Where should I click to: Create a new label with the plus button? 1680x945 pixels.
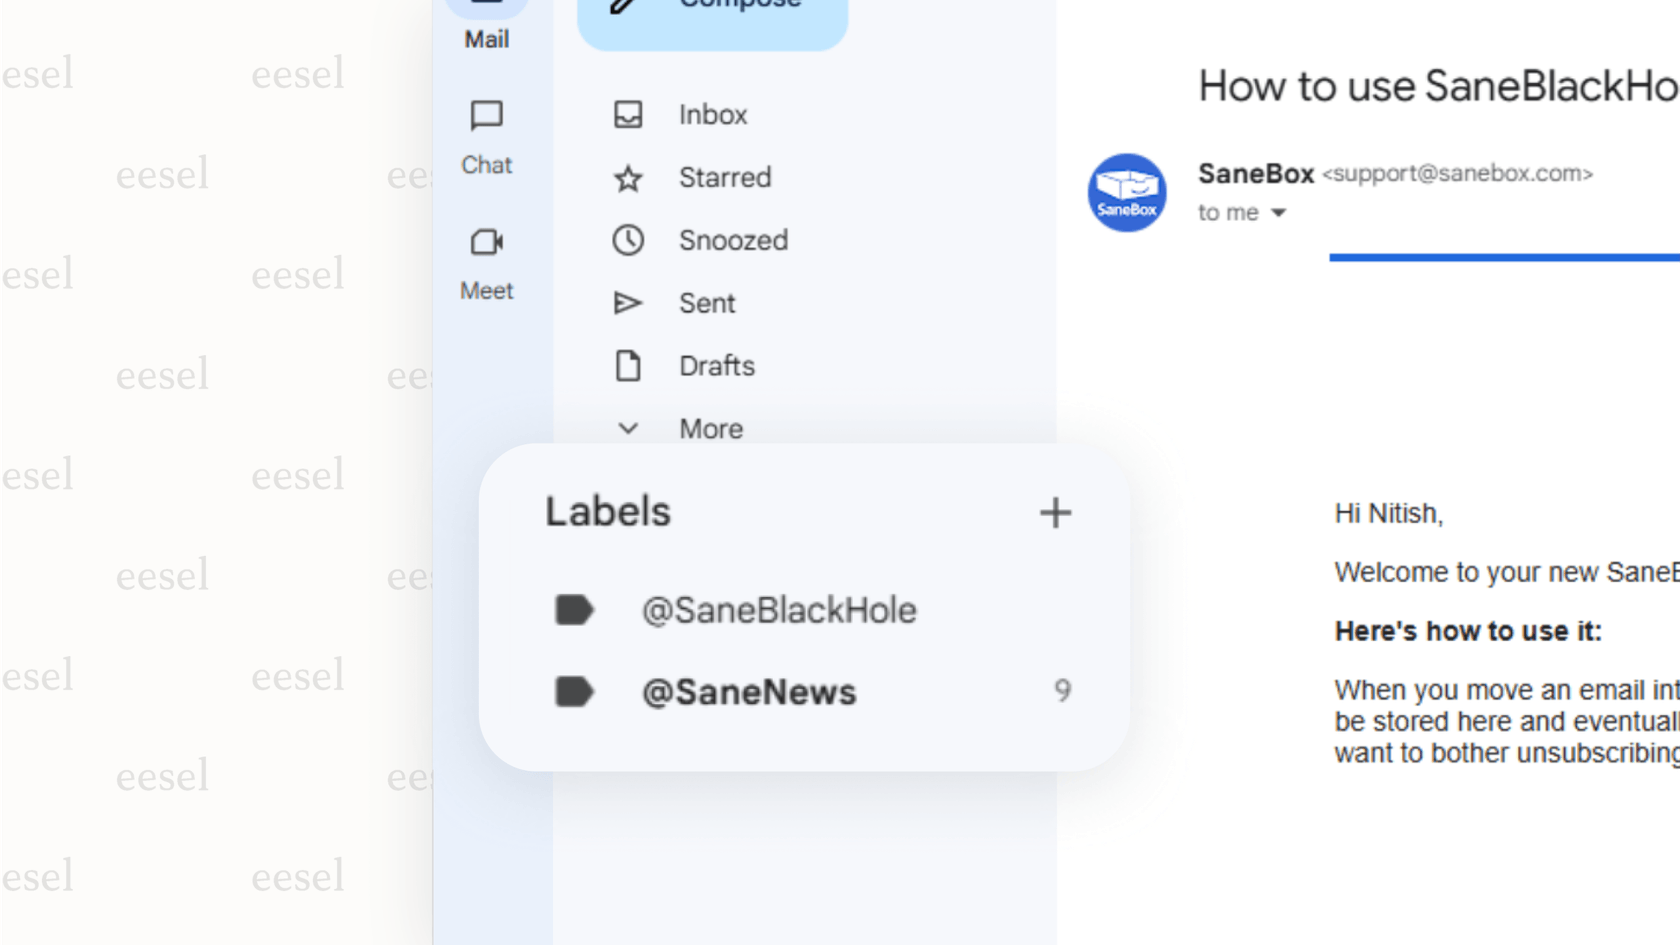[1054, 512]
